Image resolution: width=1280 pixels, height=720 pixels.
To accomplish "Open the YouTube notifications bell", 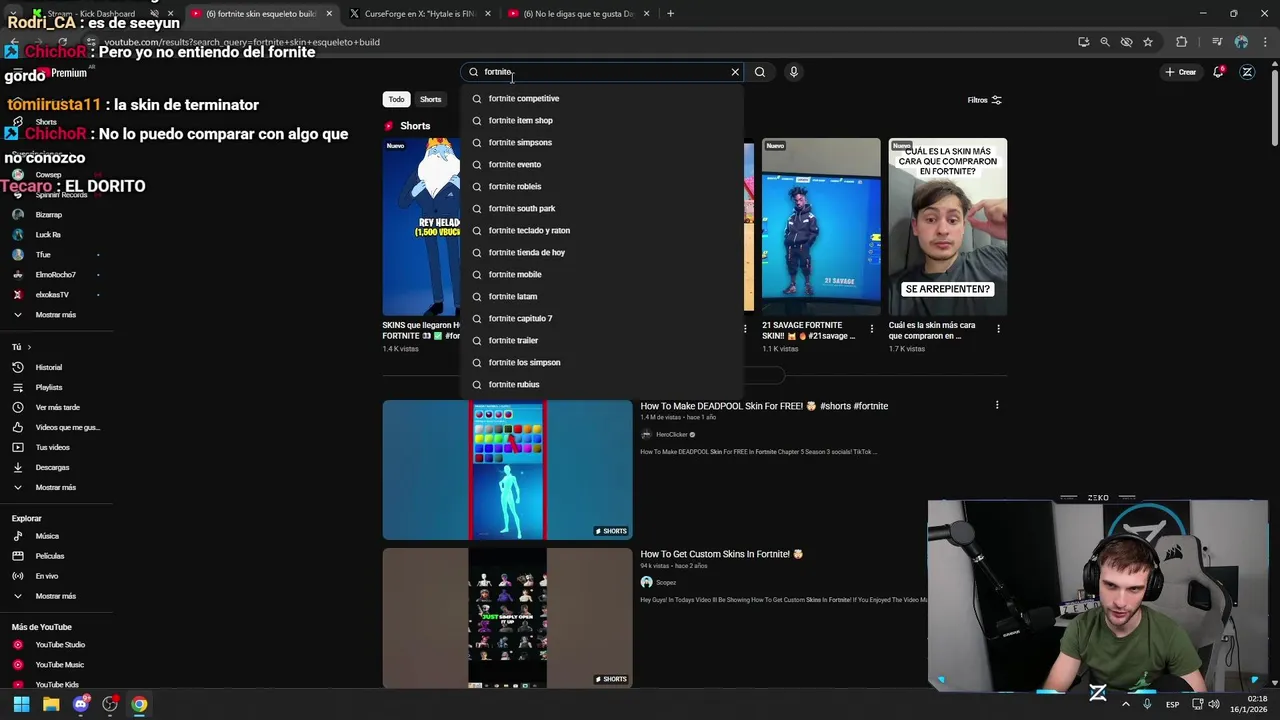I will pos(1218,72).
